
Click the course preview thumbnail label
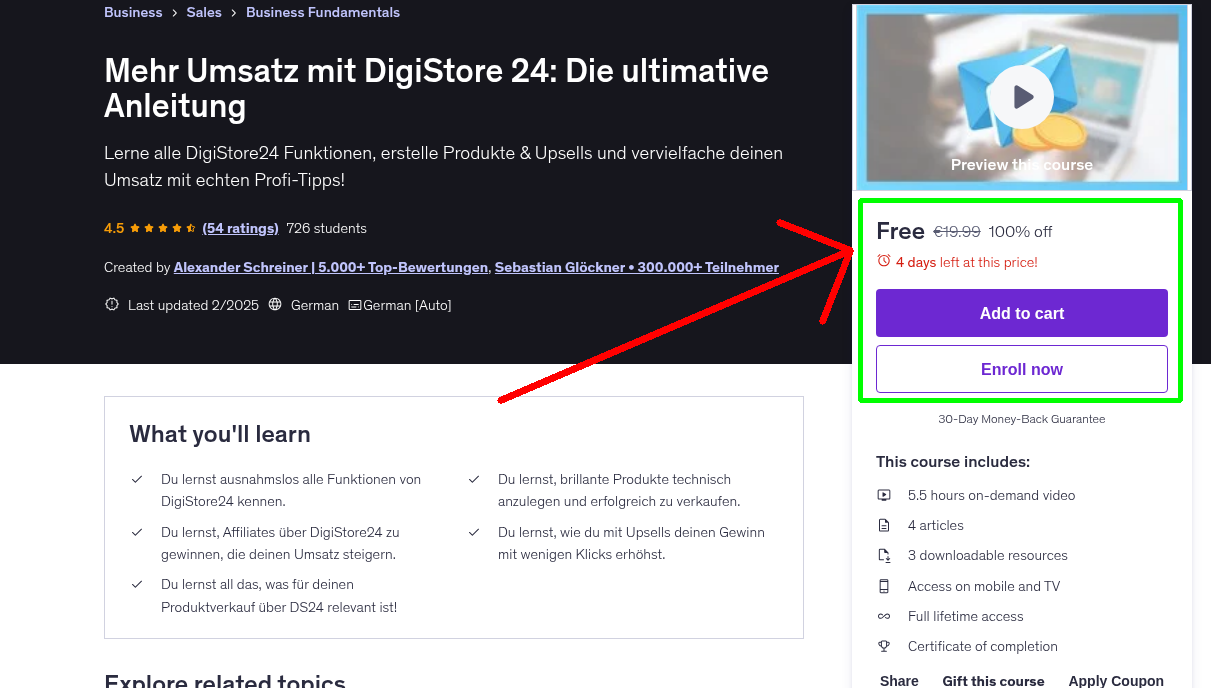(1022, 165)
